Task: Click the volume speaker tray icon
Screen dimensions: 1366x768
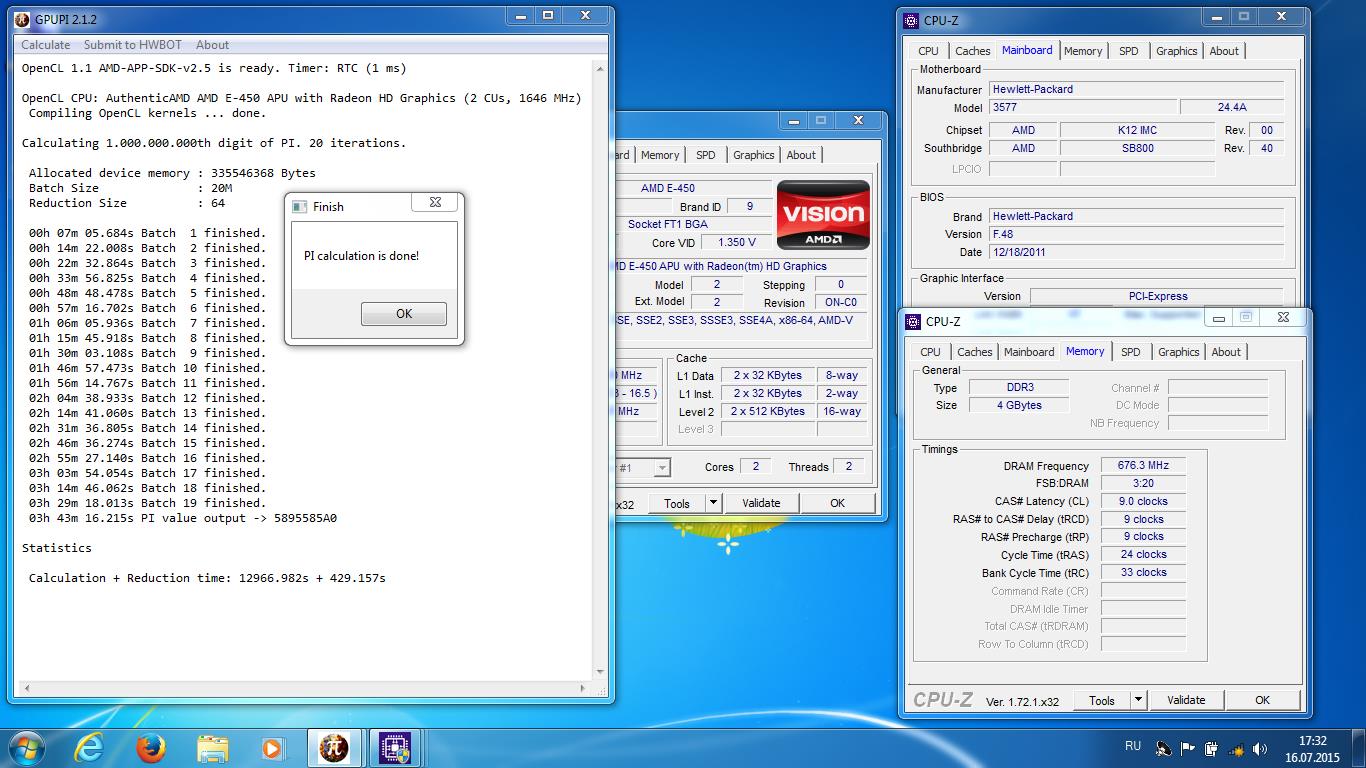Action: pyautogui.click(x=1262, y=748)
